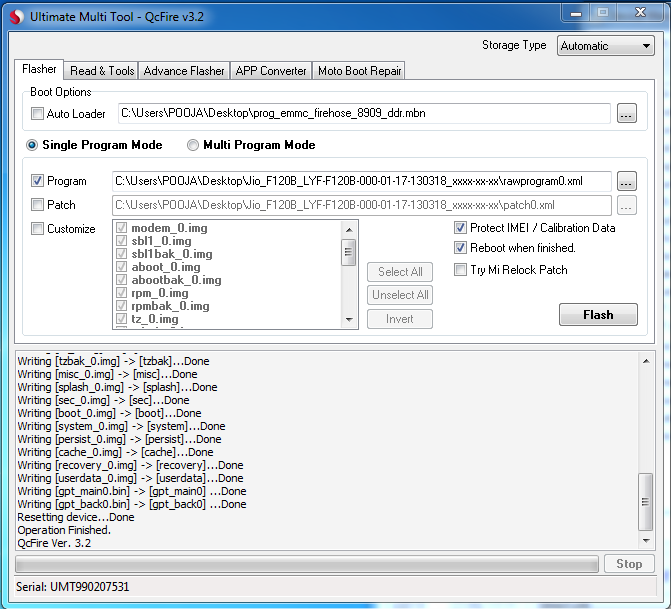Open the Storage Type dropdown
The width and height of the screenshot is (671, 609).
[x=606, y=46]
